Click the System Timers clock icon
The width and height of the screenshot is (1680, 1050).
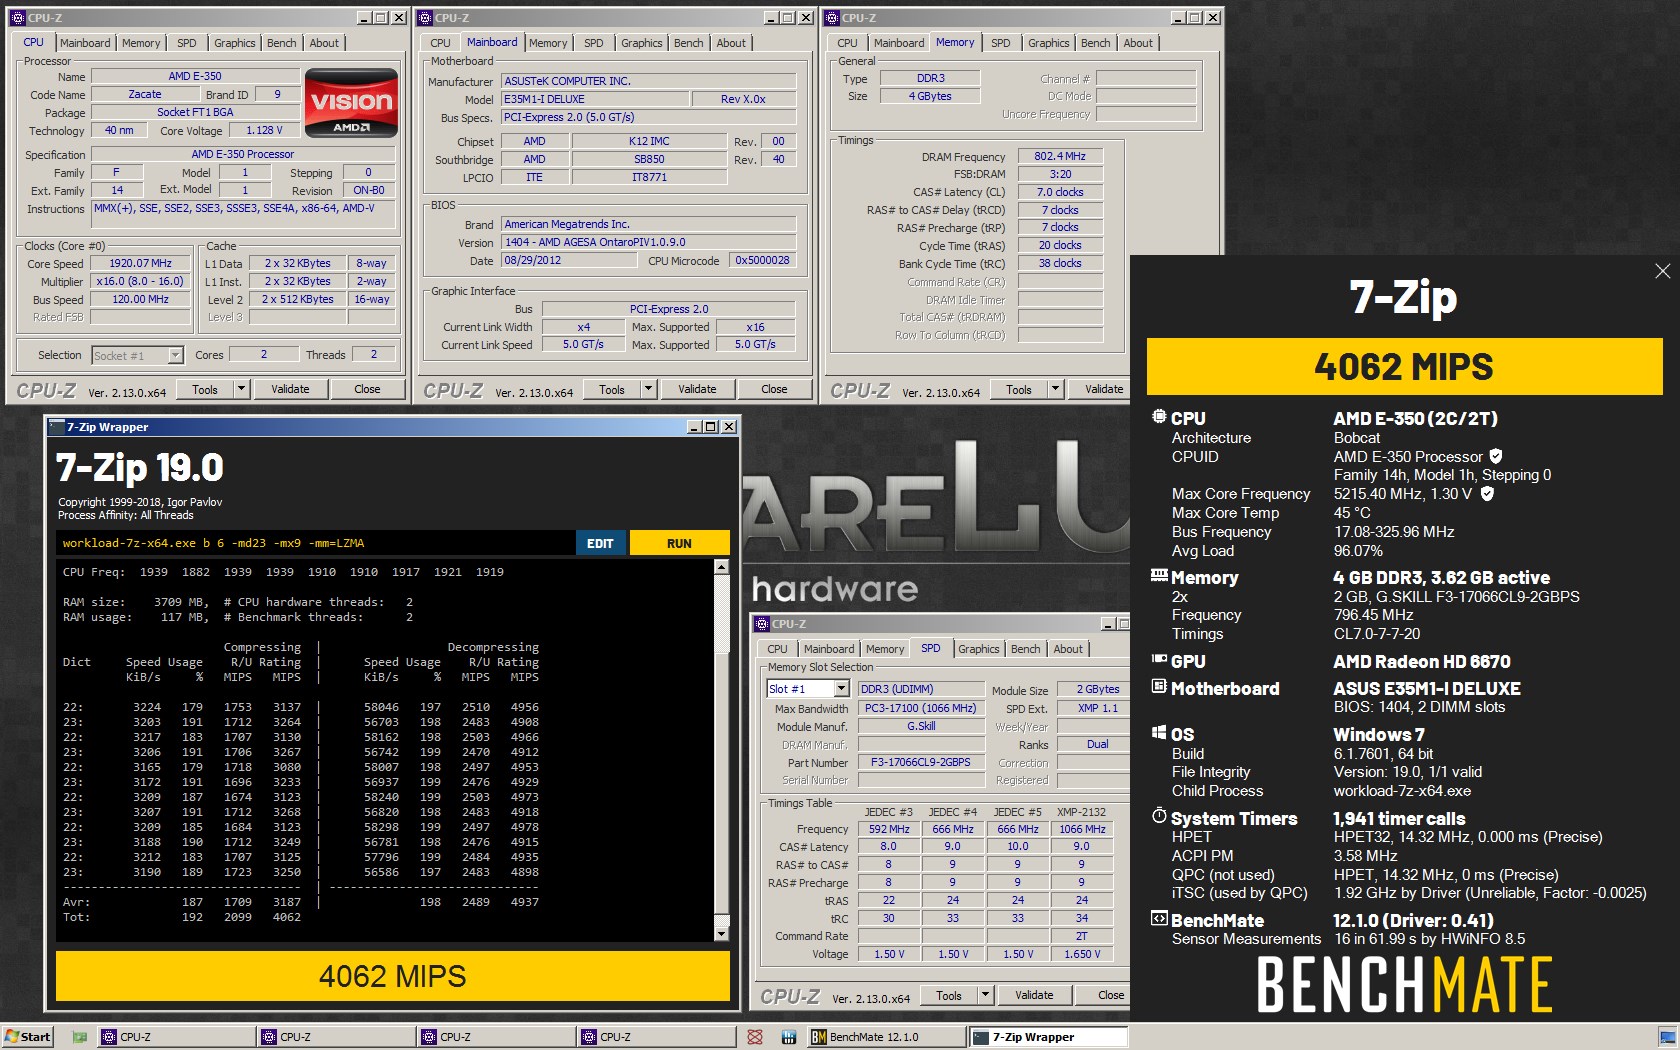click(1158, 816)
